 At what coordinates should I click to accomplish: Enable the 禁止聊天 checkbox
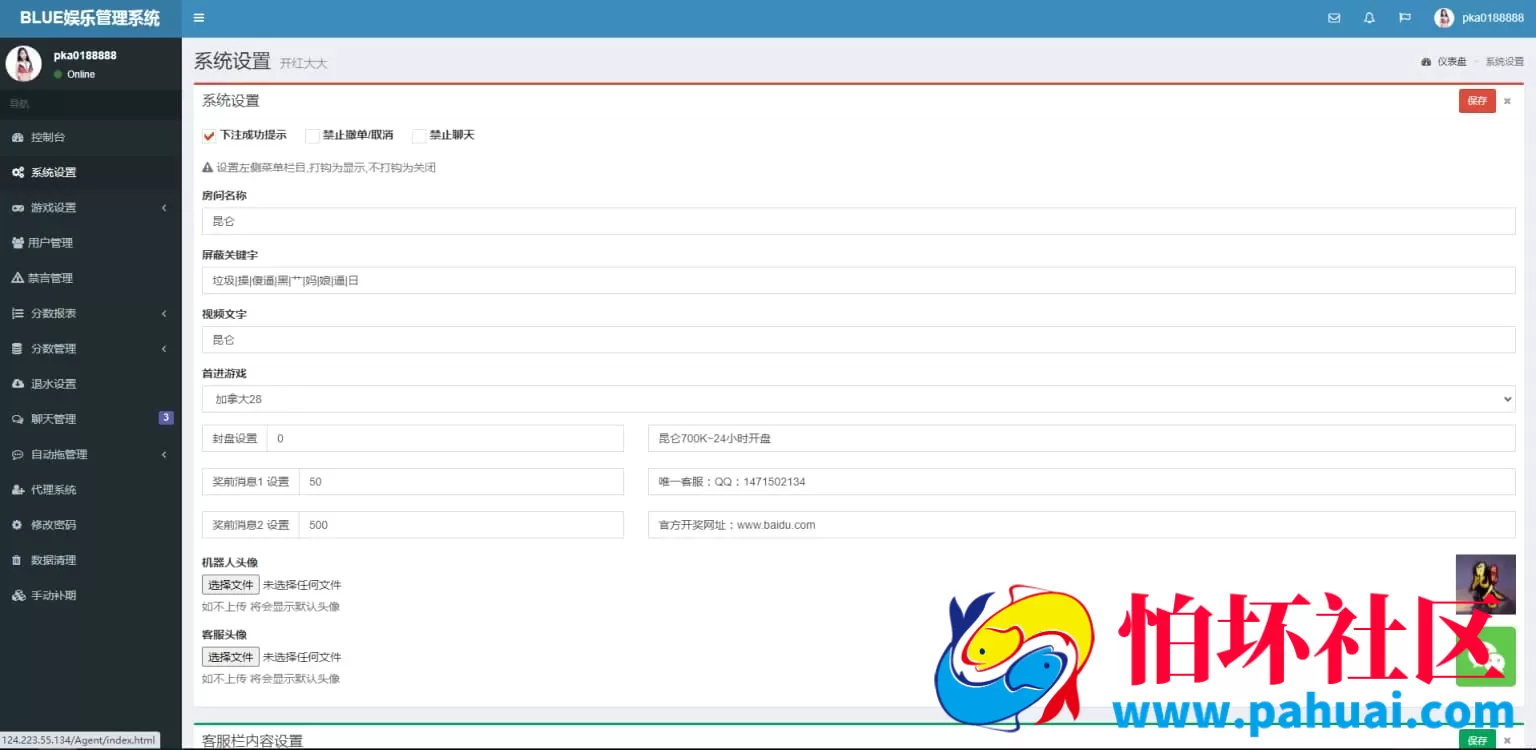click(419, 136)
